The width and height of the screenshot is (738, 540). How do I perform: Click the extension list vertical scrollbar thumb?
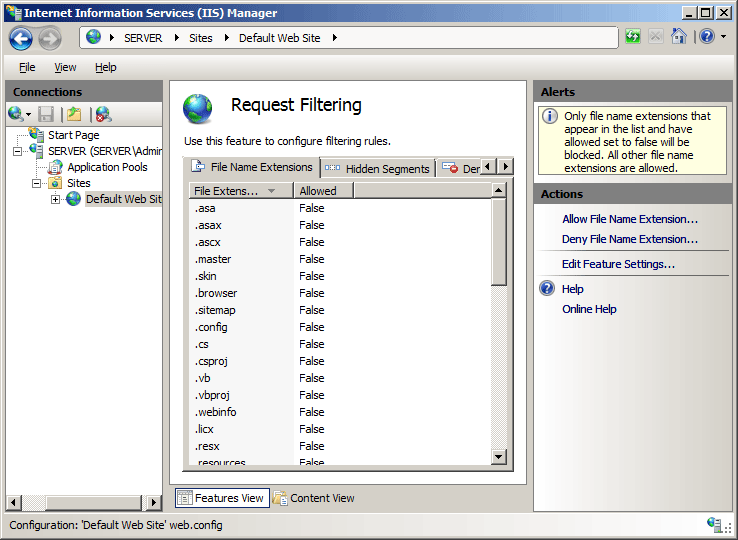point(498,242)
